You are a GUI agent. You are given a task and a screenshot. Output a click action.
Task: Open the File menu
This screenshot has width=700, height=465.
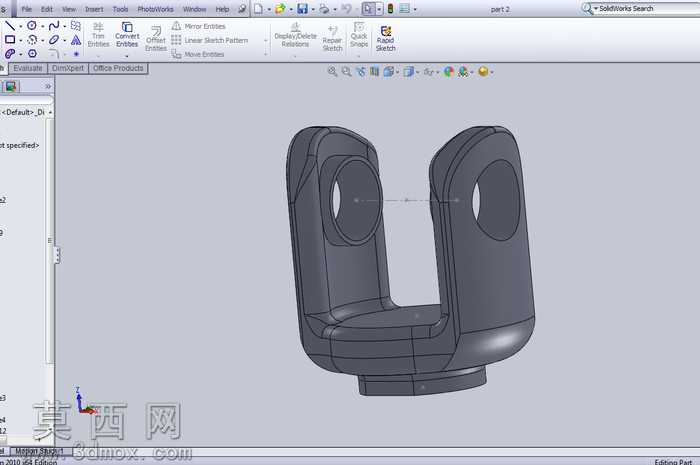click(27, 9)
